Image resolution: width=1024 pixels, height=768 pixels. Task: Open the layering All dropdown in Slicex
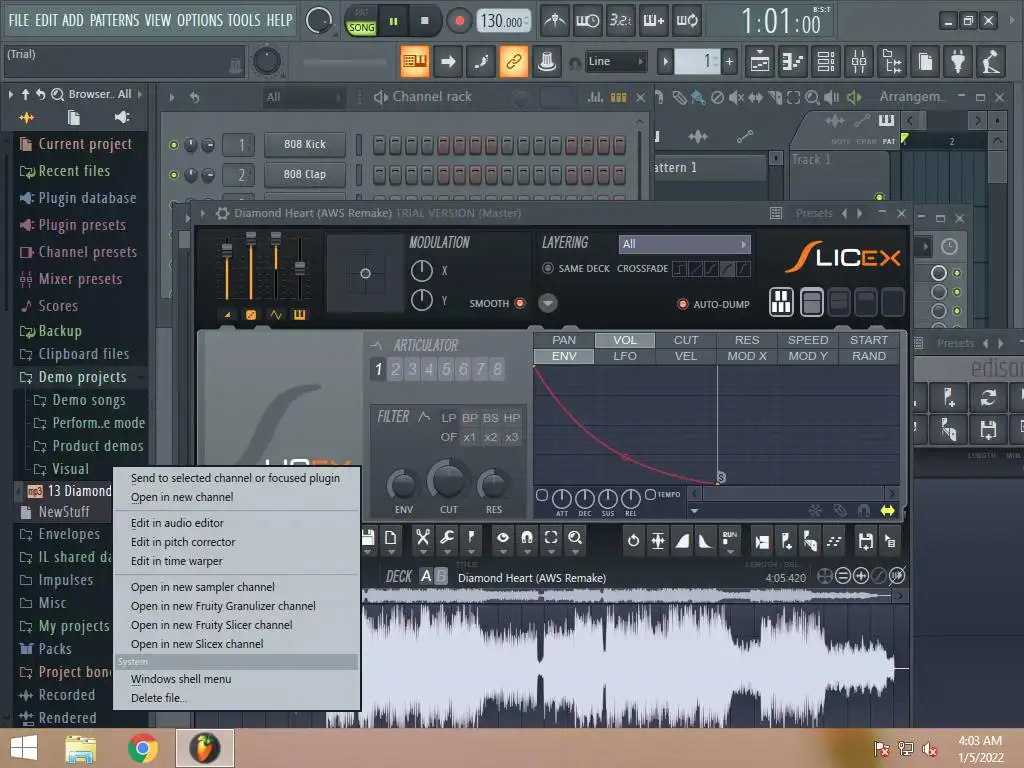tap(684, 244)
